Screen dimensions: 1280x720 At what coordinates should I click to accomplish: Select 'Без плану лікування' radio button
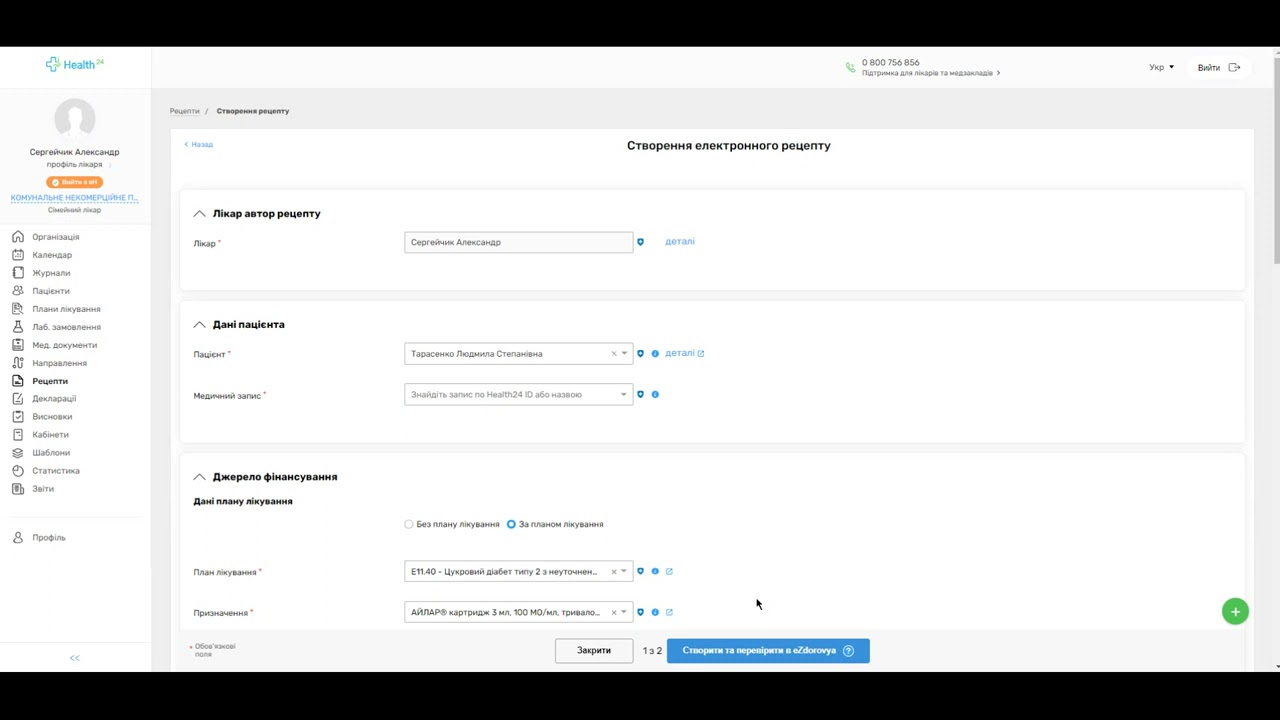[408, 524]
